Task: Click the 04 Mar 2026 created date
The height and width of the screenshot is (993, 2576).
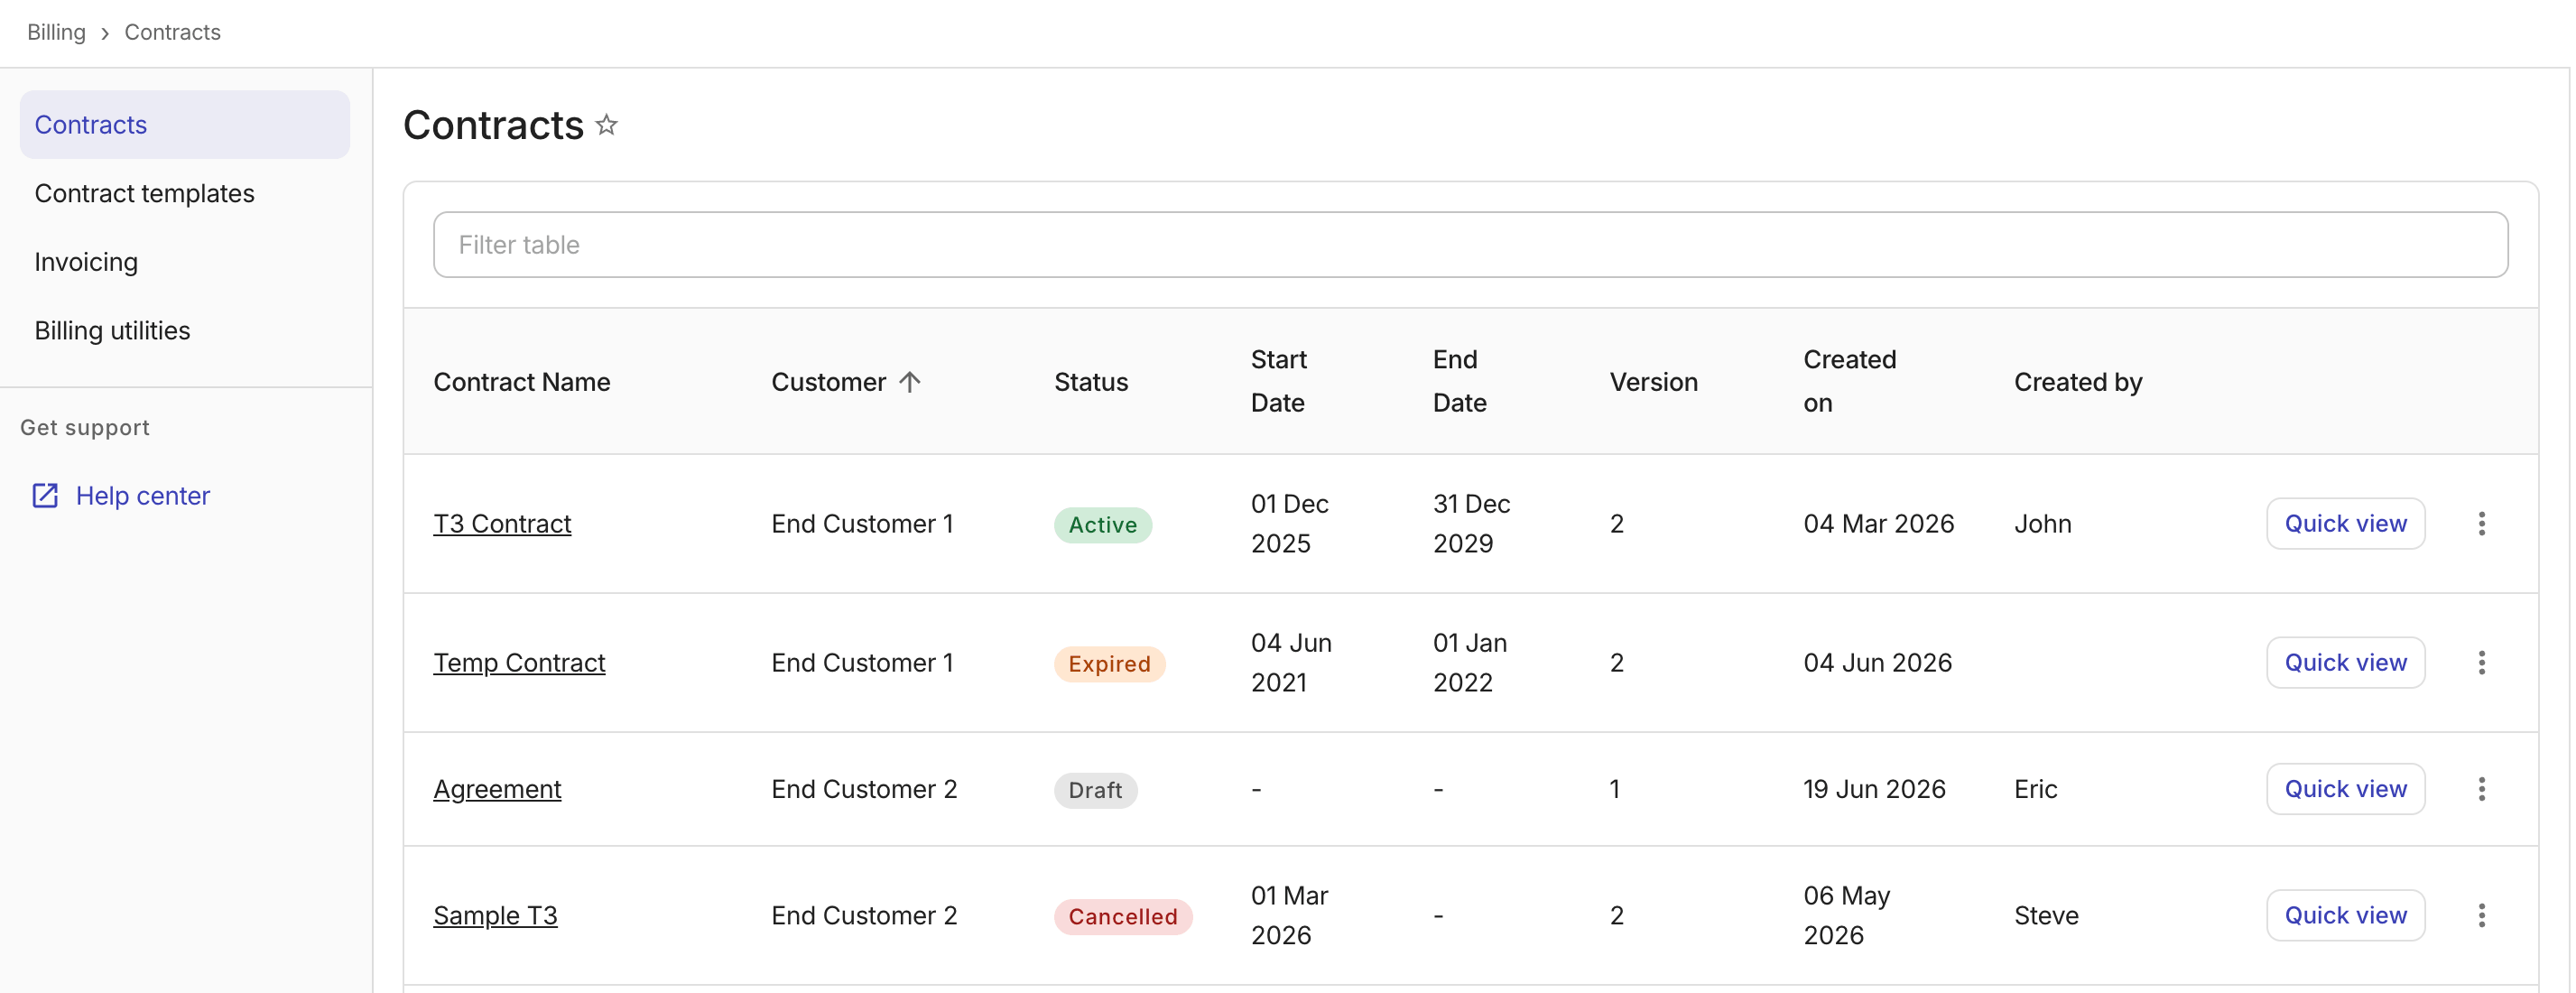Action: click(1878, 524)
